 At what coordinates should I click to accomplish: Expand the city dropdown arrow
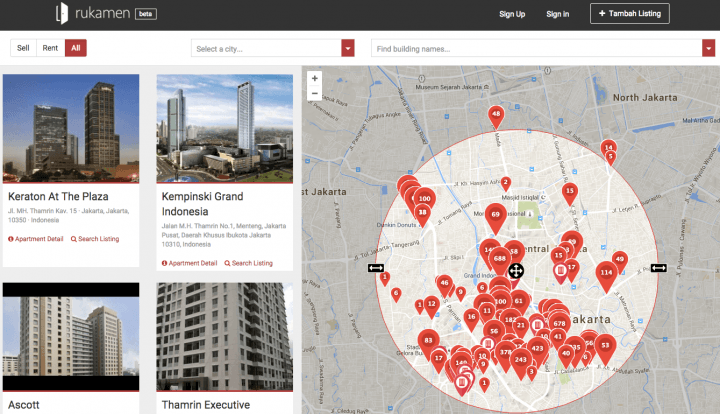(348, 48)
